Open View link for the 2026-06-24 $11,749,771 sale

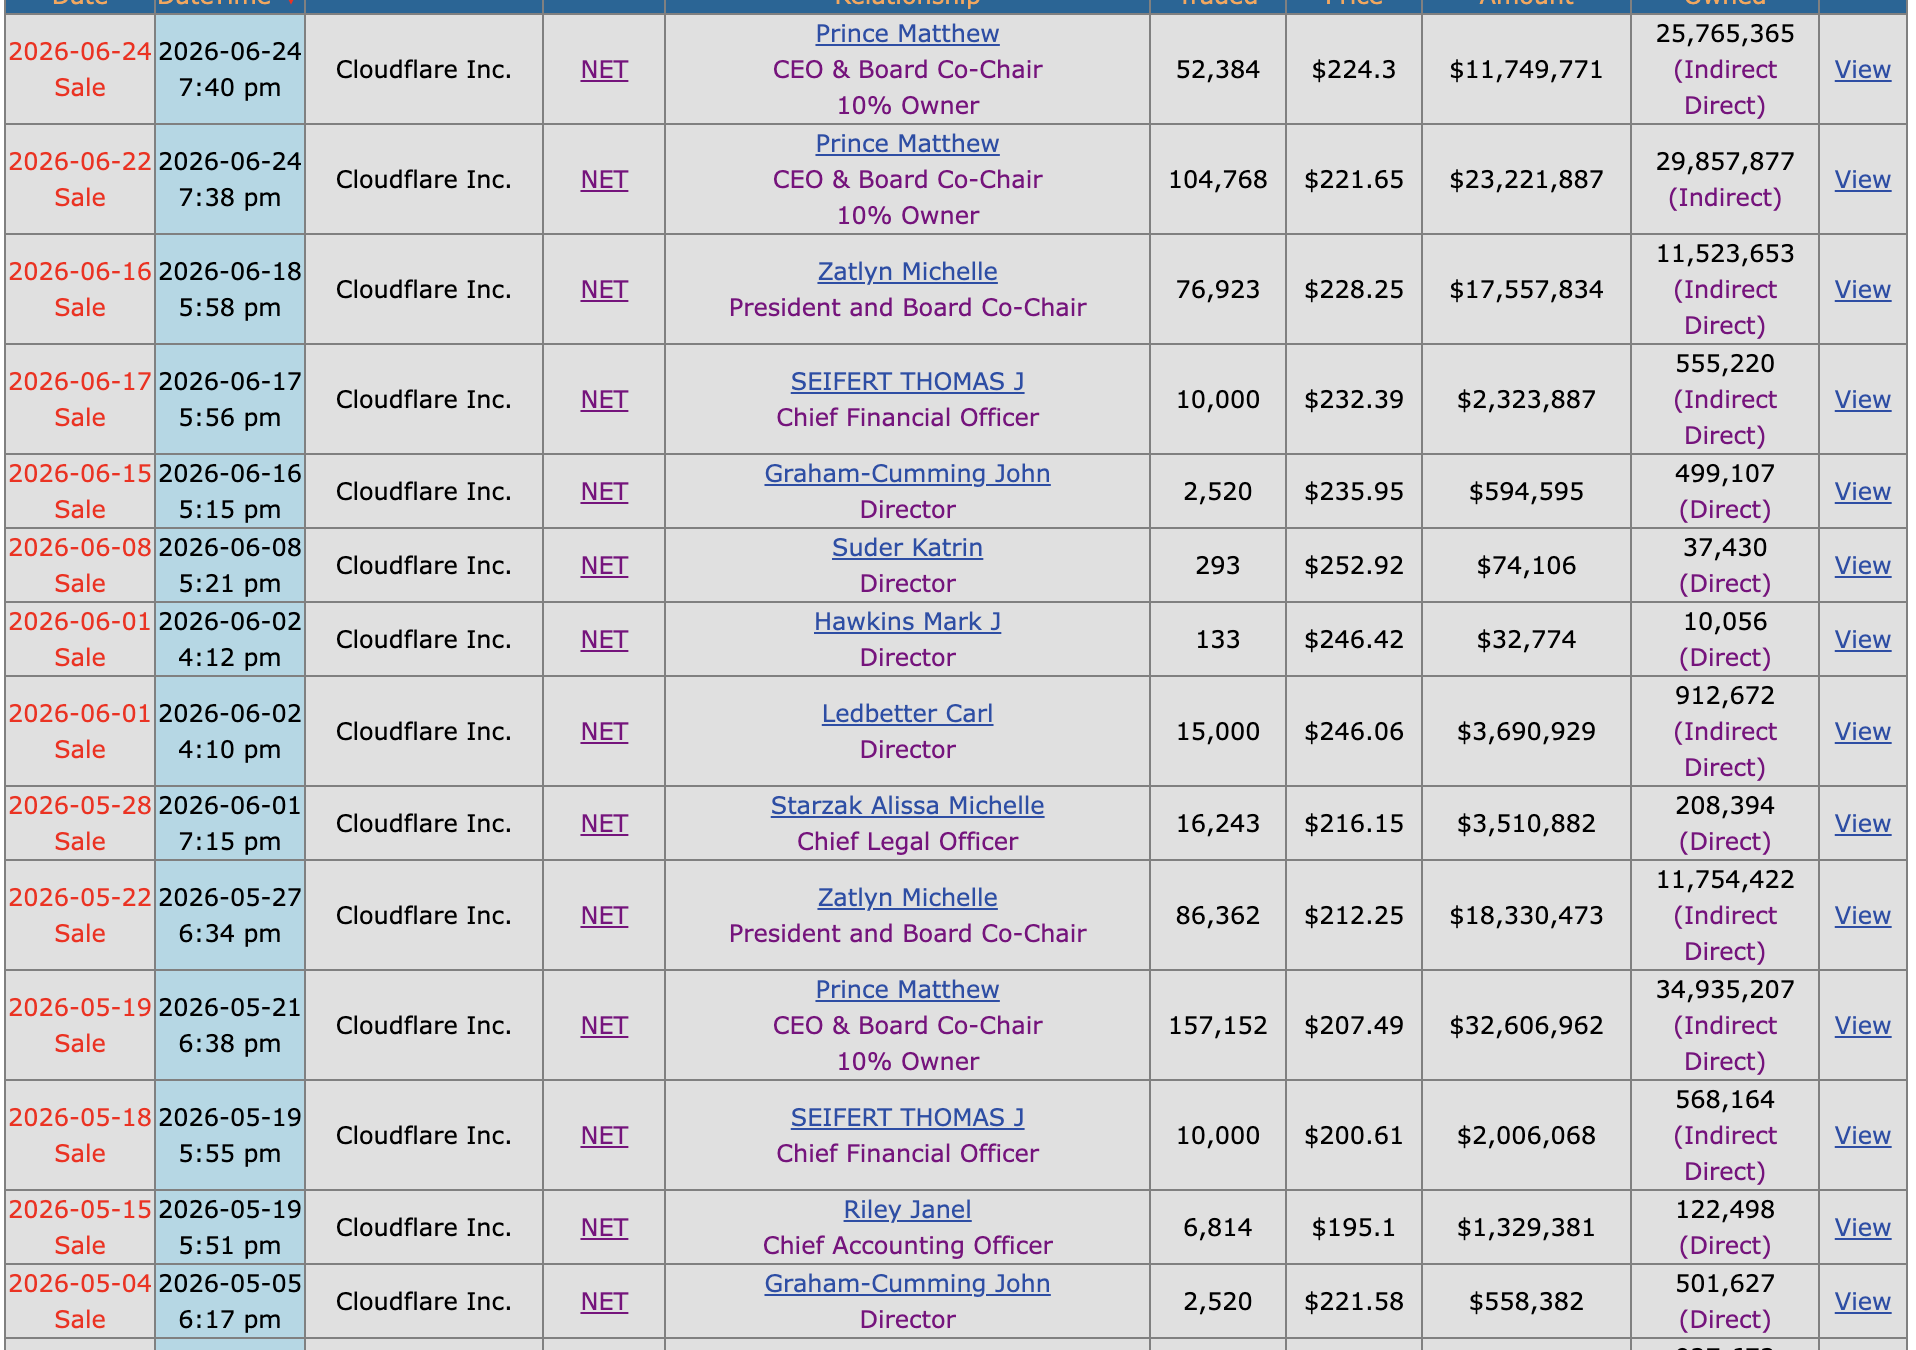coord(1862,70)
